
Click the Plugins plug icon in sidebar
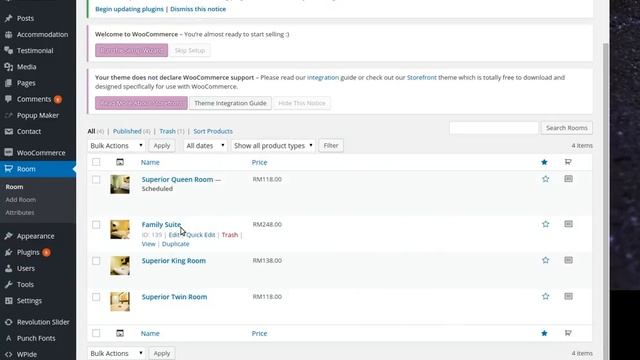tap(9, 252)
